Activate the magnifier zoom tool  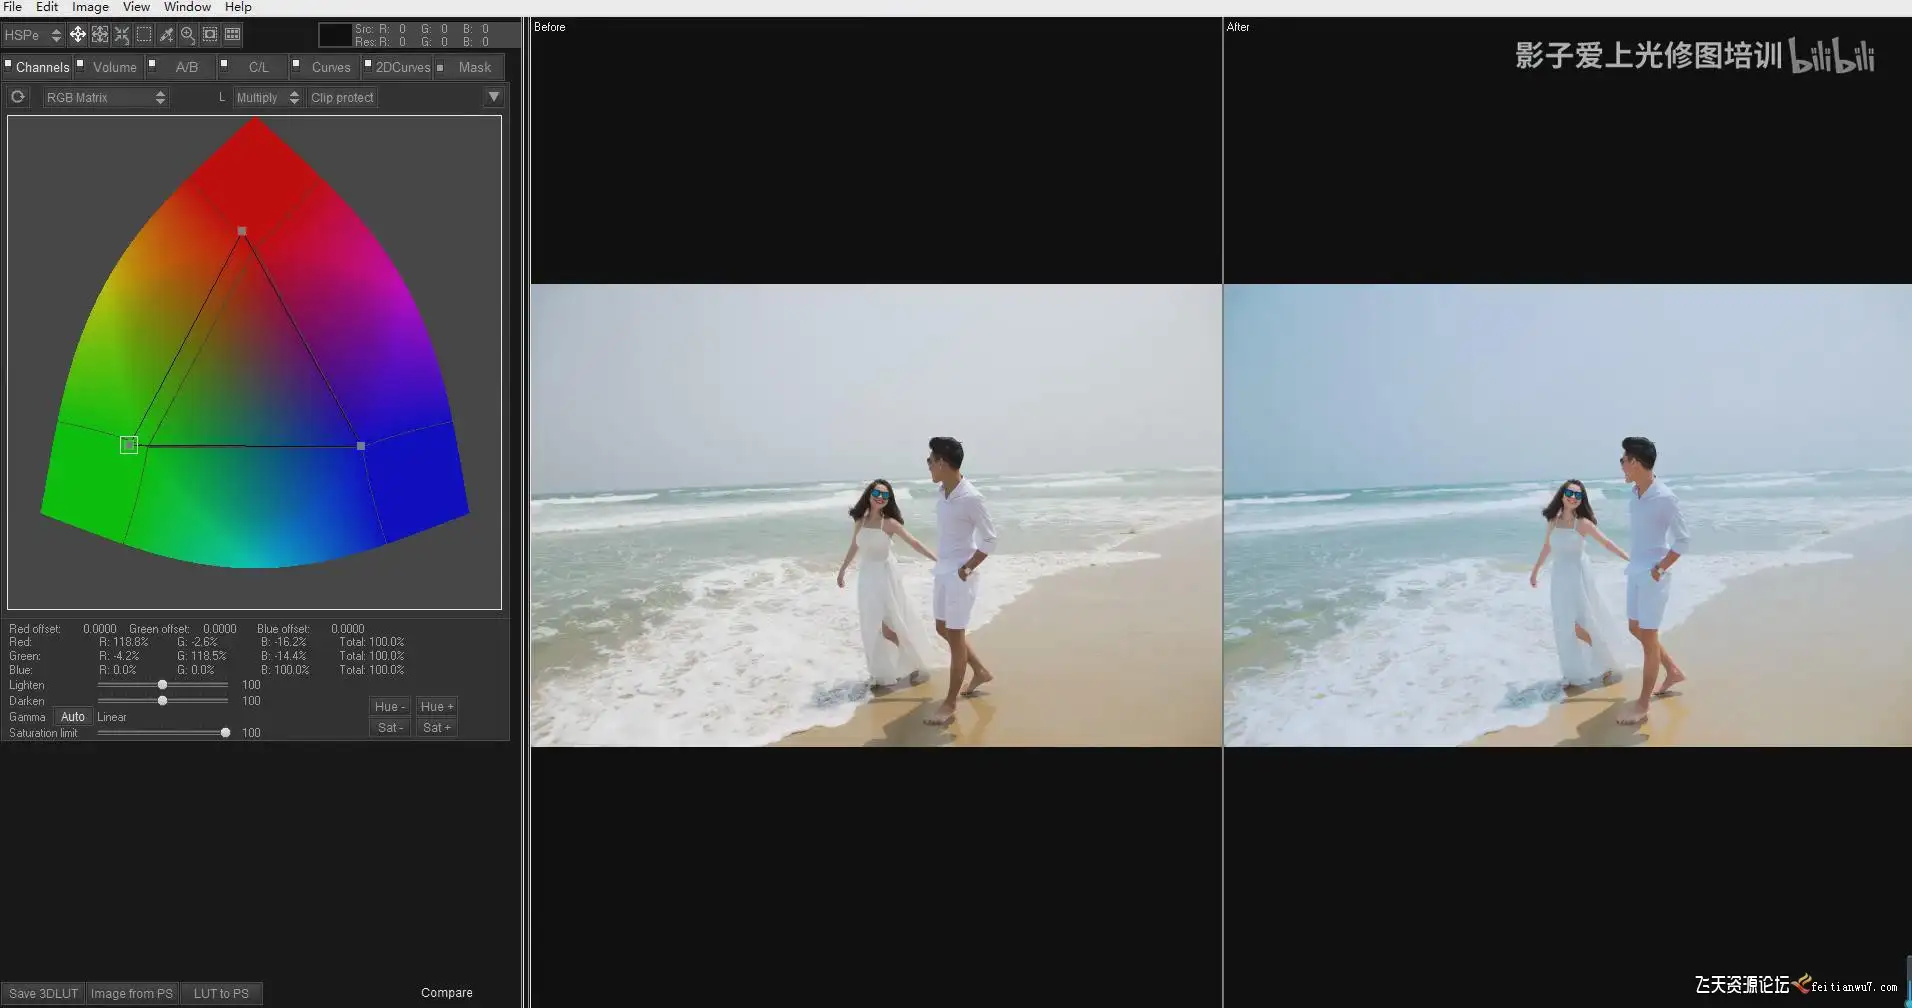click(188, 35)
